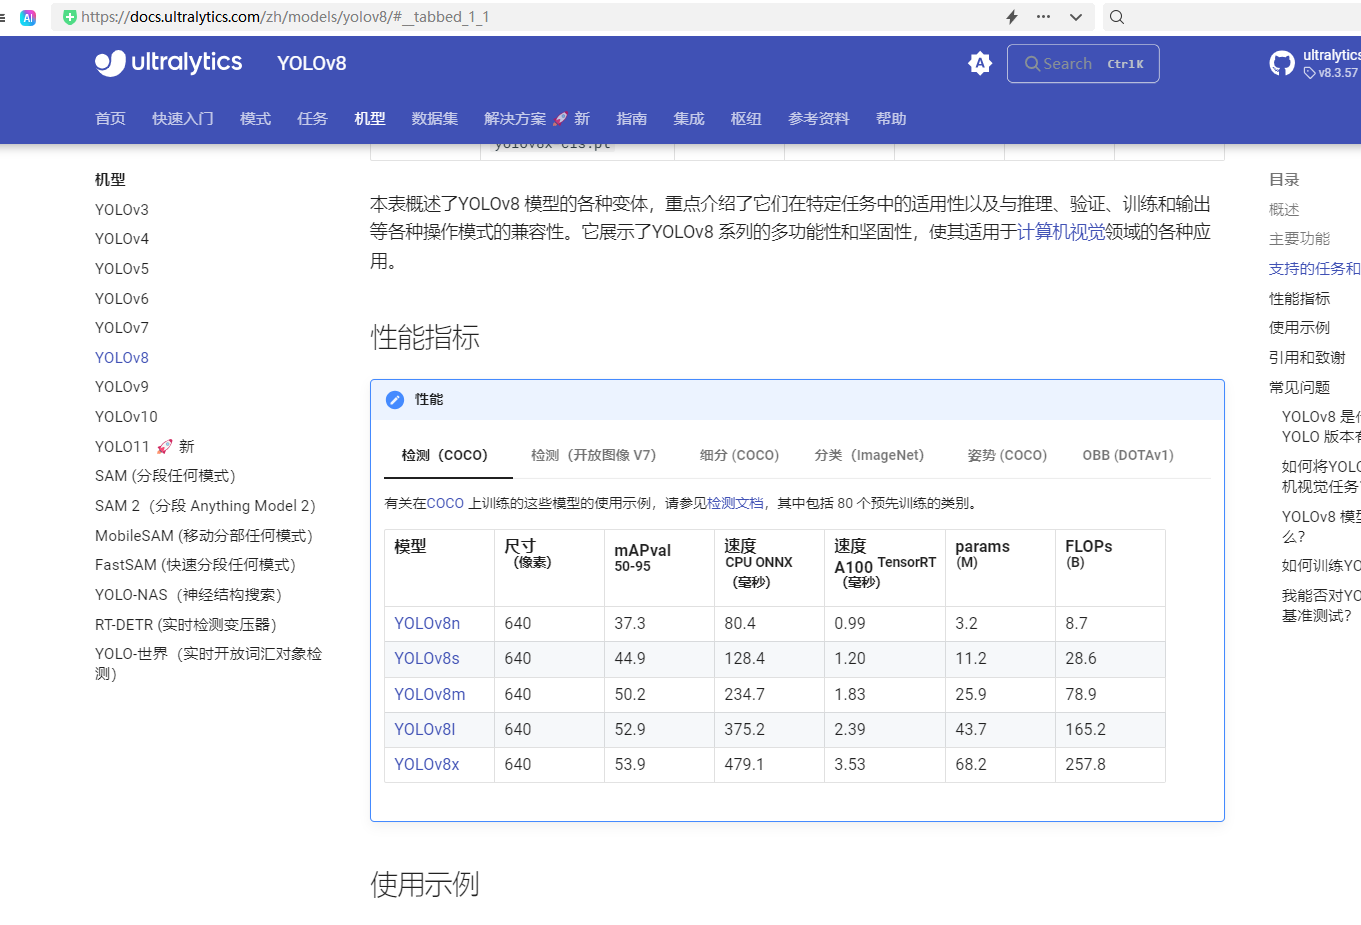This screenshot has height=925, width=1361.
Task: Open the 枢纽 navigation tab
Action: click(x=746, y=119)
